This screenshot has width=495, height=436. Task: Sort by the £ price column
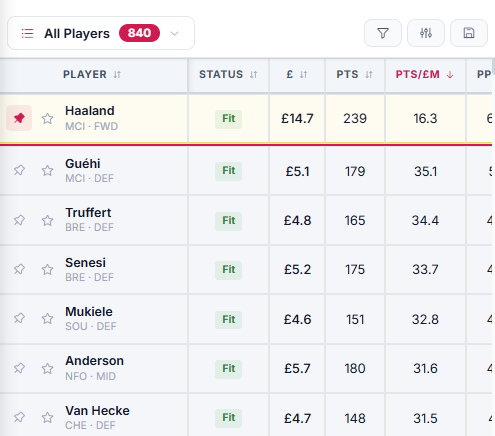pos(297,74)
